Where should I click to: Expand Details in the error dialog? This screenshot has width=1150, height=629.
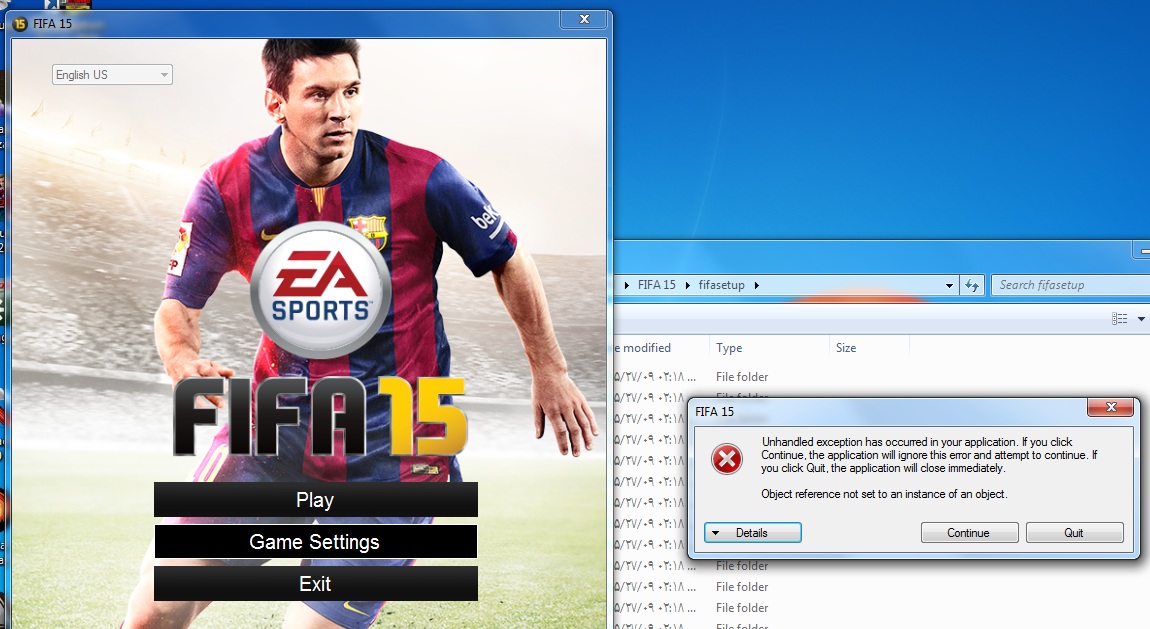[752, 533]
